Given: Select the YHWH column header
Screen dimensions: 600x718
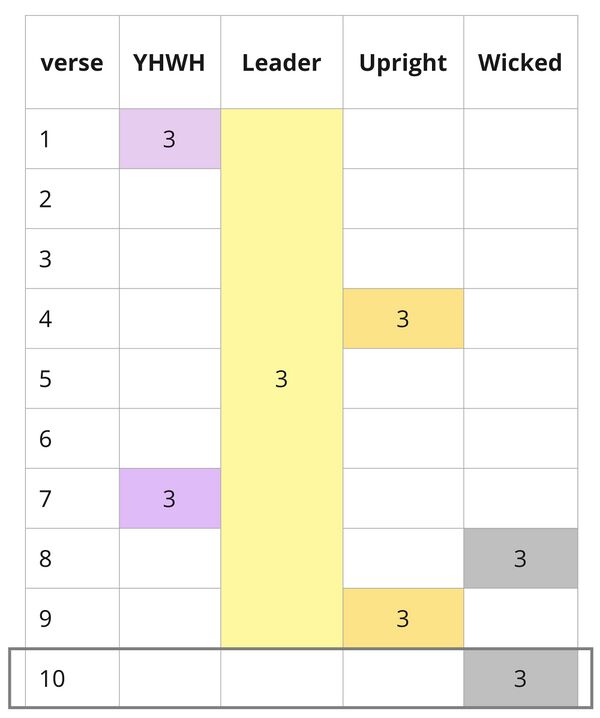Looking at the screenshot, I should point(169,63).
